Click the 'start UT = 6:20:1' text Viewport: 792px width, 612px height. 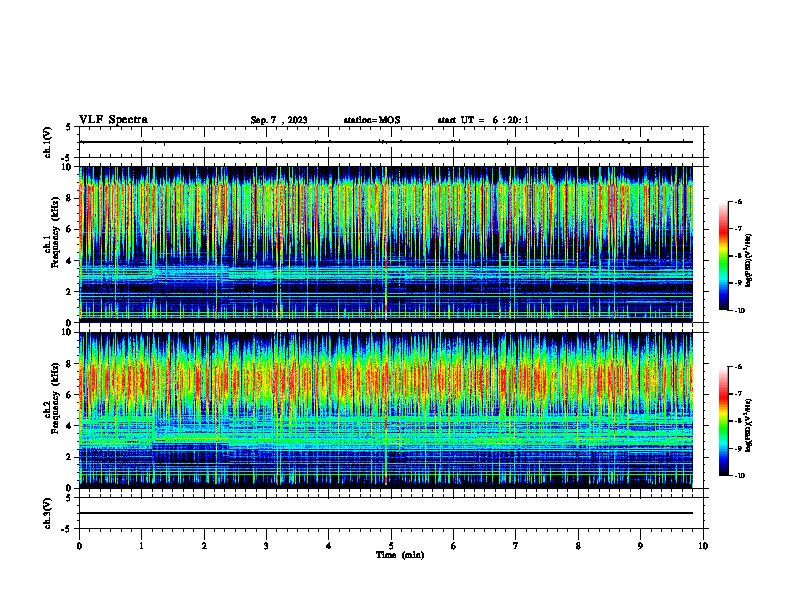coord(483,120)
